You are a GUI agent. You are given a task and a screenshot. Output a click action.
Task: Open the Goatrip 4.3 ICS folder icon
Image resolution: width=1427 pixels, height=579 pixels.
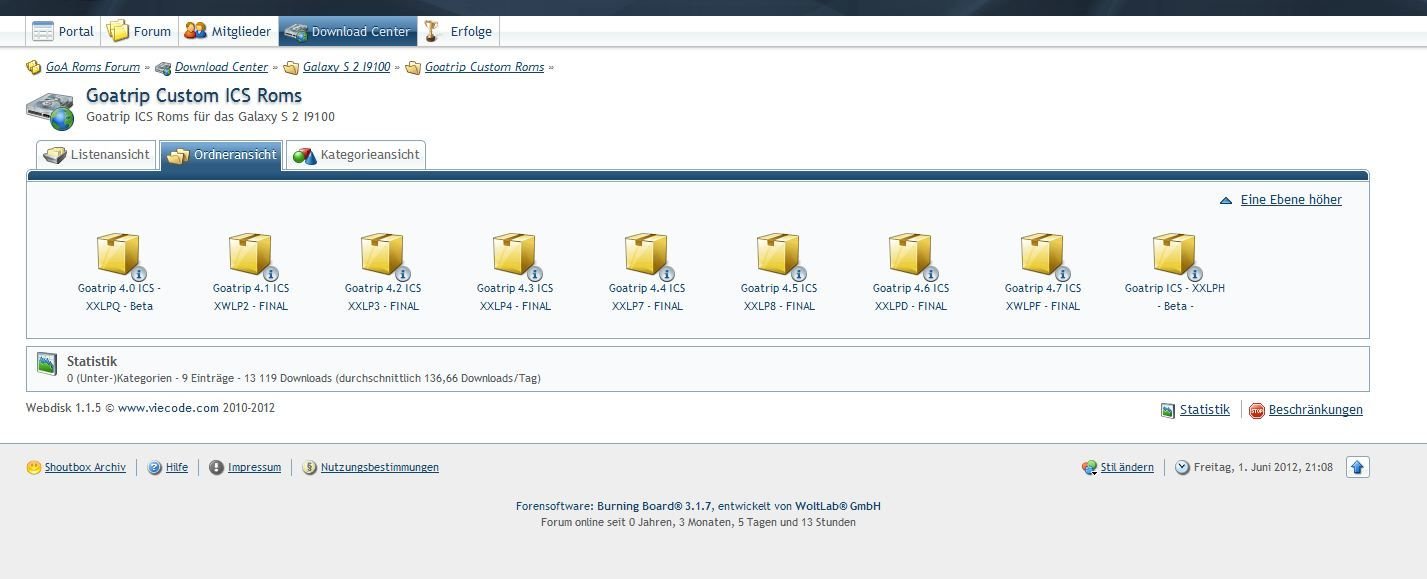point(516,256)
